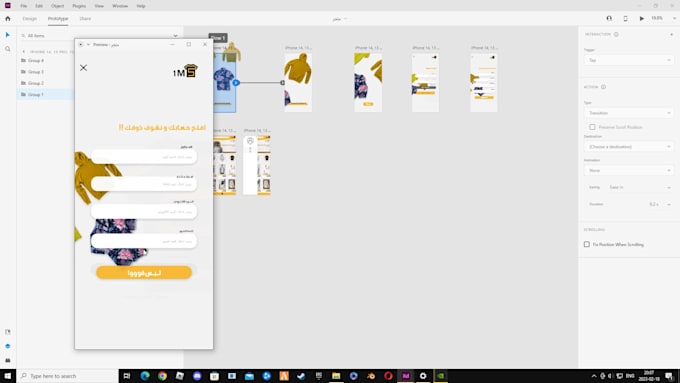Open the View menu
Viewport: 680px width, 383px height.
99,6
